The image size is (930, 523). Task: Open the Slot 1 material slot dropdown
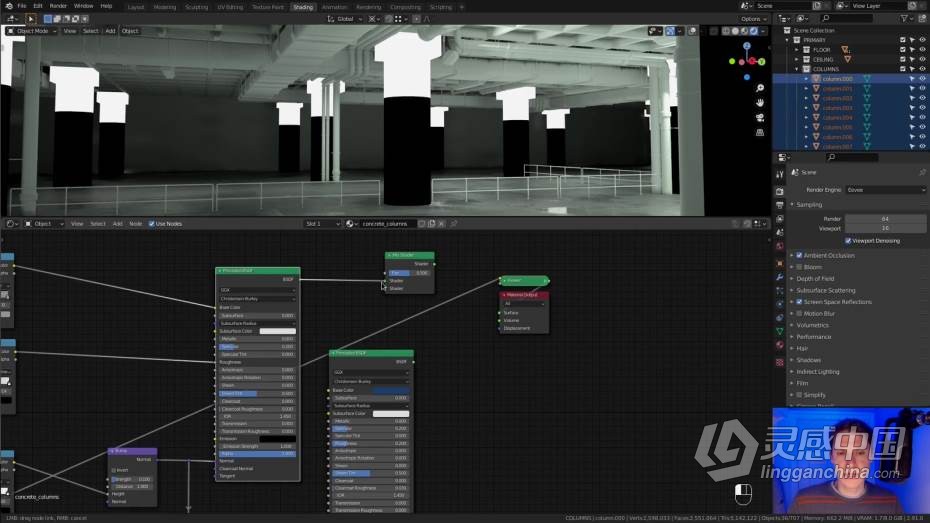pyautogui.click(x=322, y=224)
